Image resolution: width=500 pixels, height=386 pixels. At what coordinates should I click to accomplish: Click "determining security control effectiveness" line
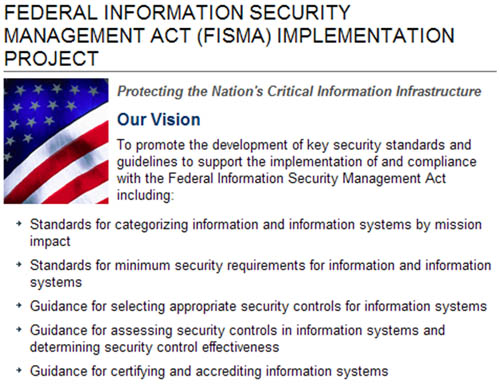pos(154,347)
